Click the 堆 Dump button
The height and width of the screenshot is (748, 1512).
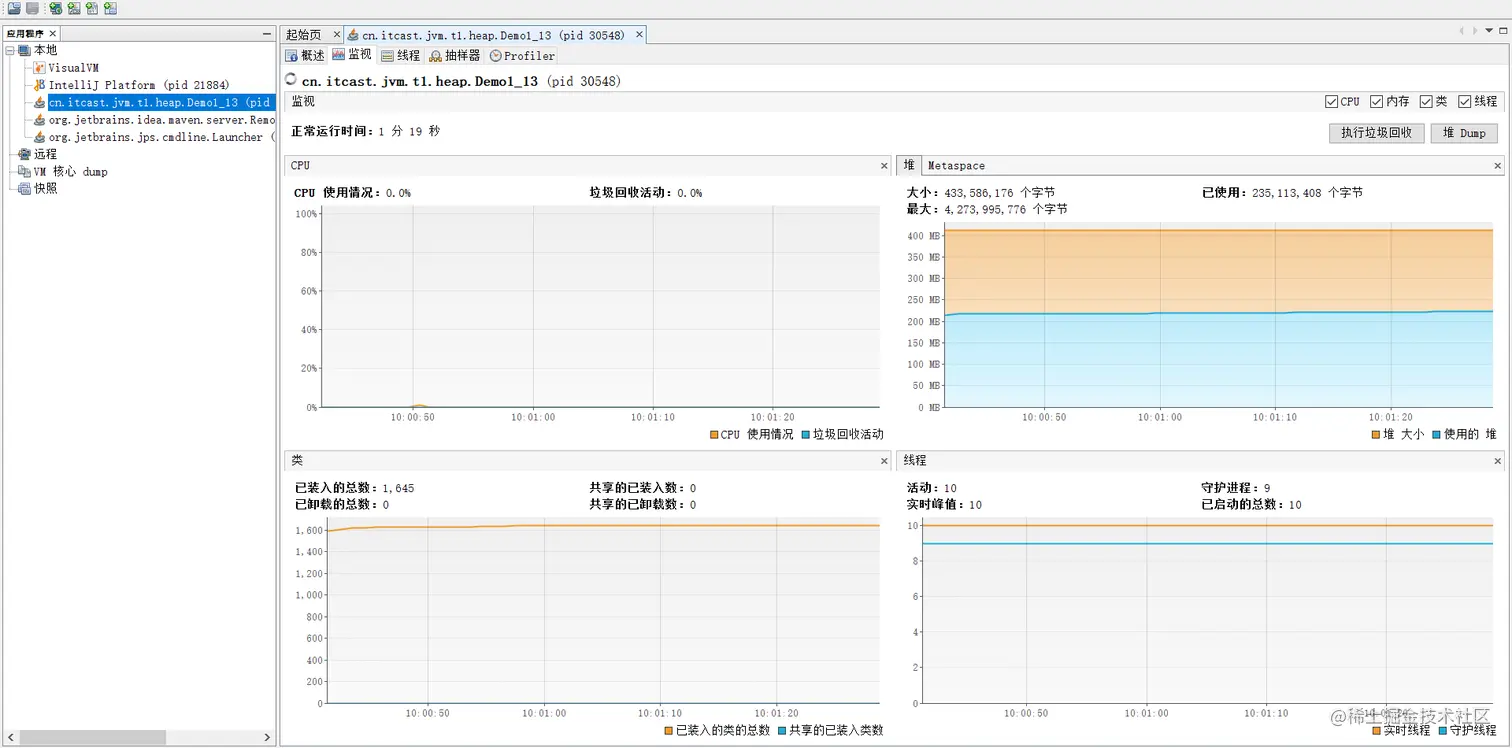tap(1465, 133)
